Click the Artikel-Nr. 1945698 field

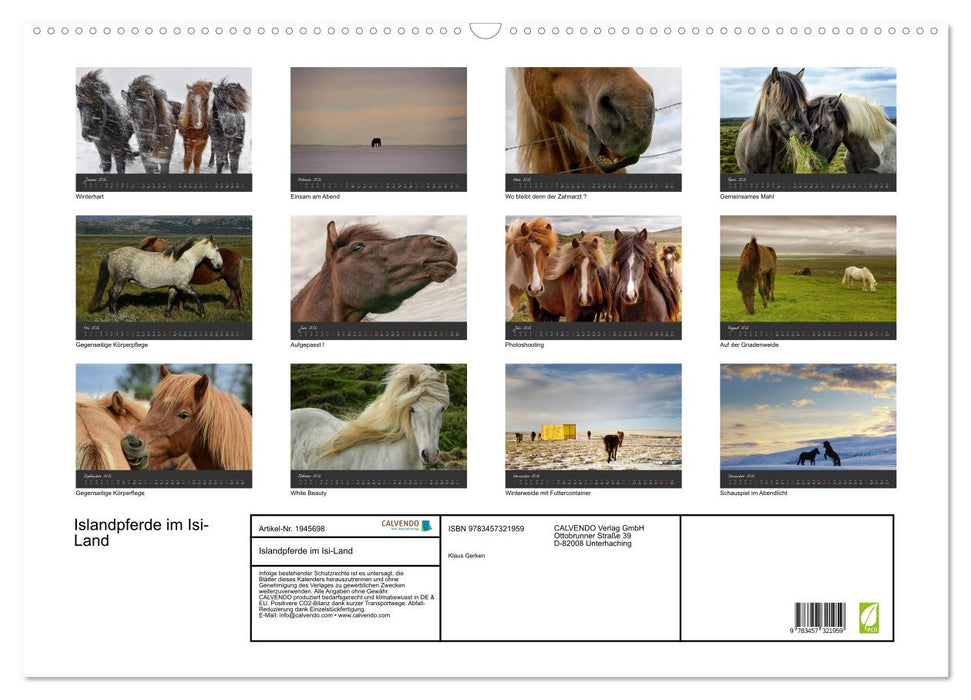point(292,528)
